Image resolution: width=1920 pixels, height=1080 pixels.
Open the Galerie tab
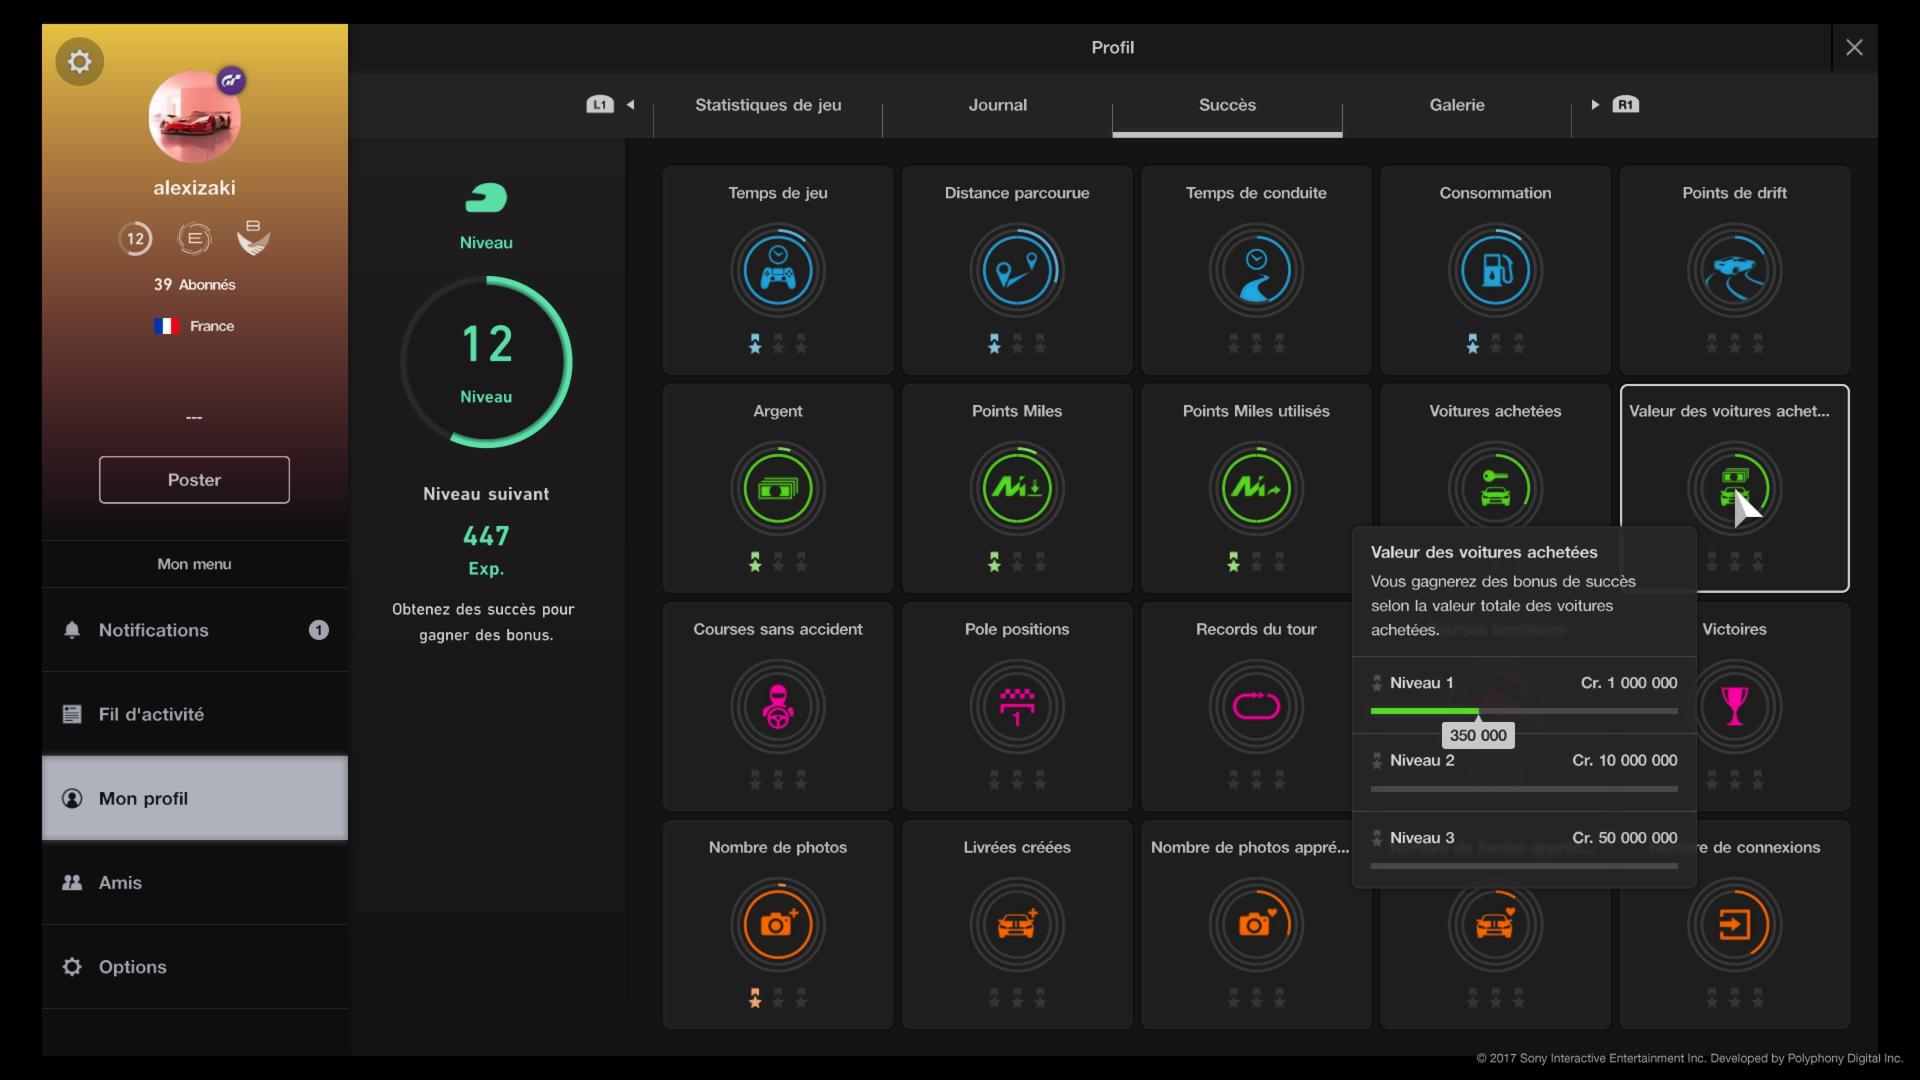[1456, 105]
